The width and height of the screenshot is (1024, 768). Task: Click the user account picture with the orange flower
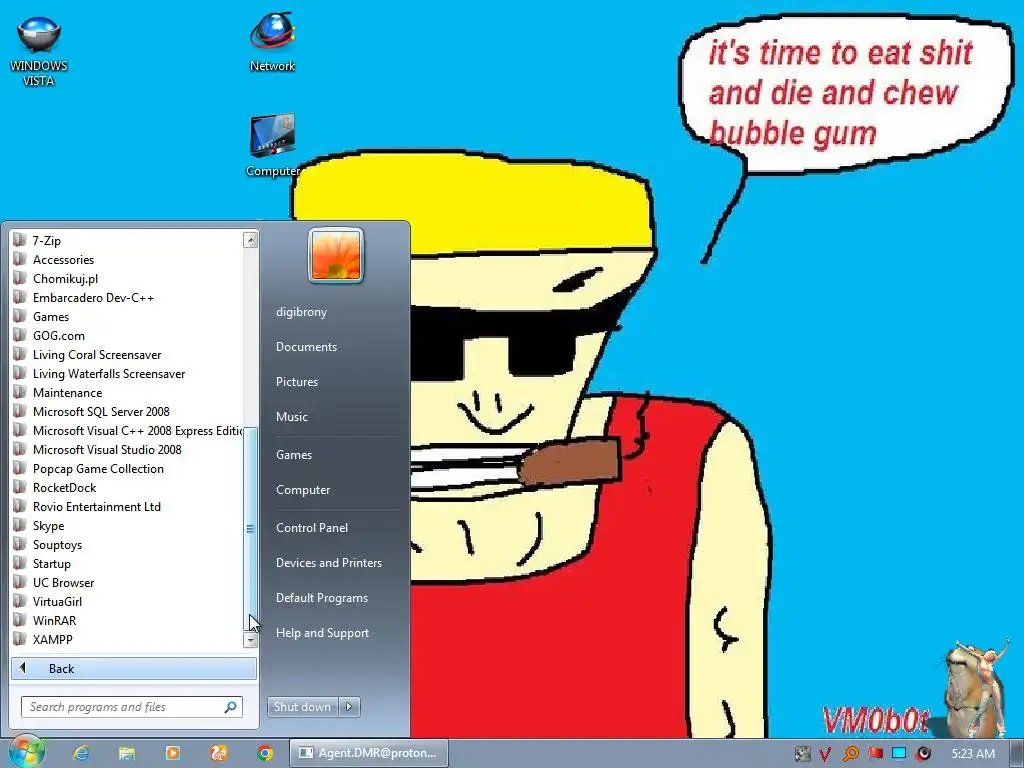coord(336,255)
